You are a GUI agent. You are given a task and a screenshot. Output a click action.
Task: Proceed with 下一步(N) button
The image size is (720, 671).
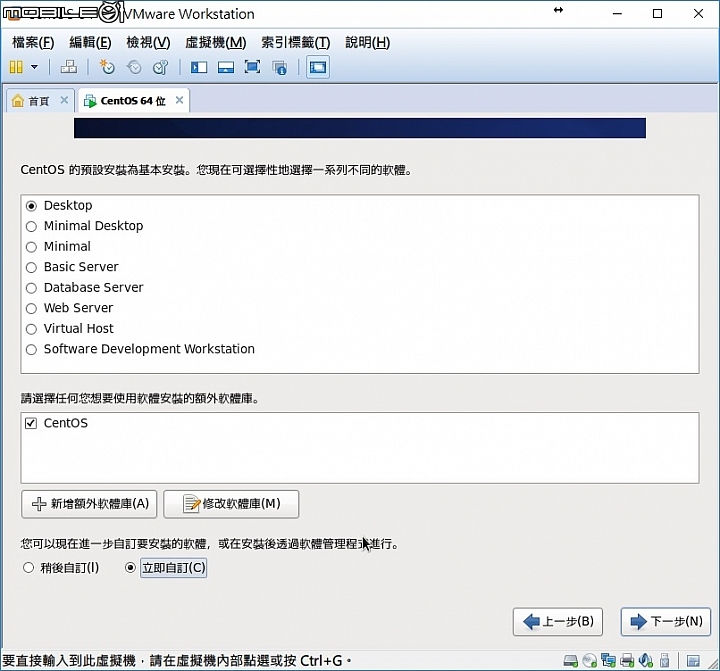(x=666, y=622)
